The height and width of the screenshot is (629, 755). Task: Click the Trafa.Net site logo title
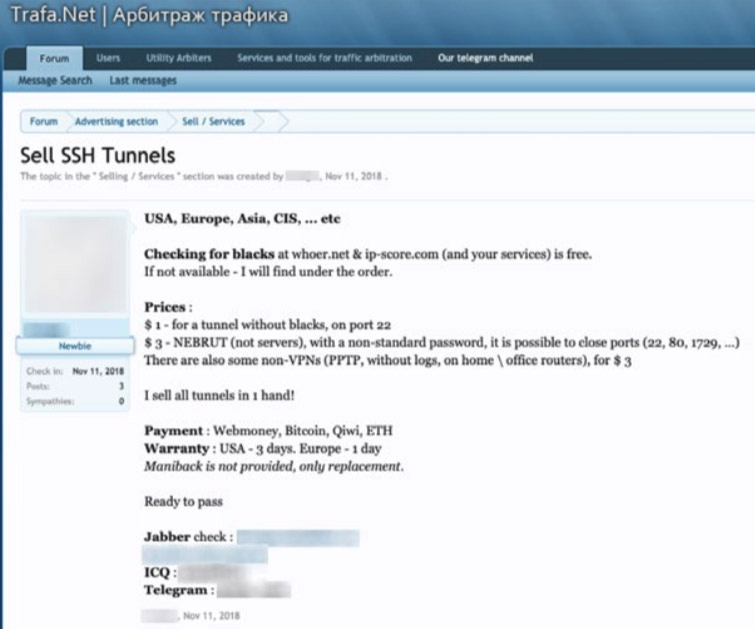coord(148,17)
